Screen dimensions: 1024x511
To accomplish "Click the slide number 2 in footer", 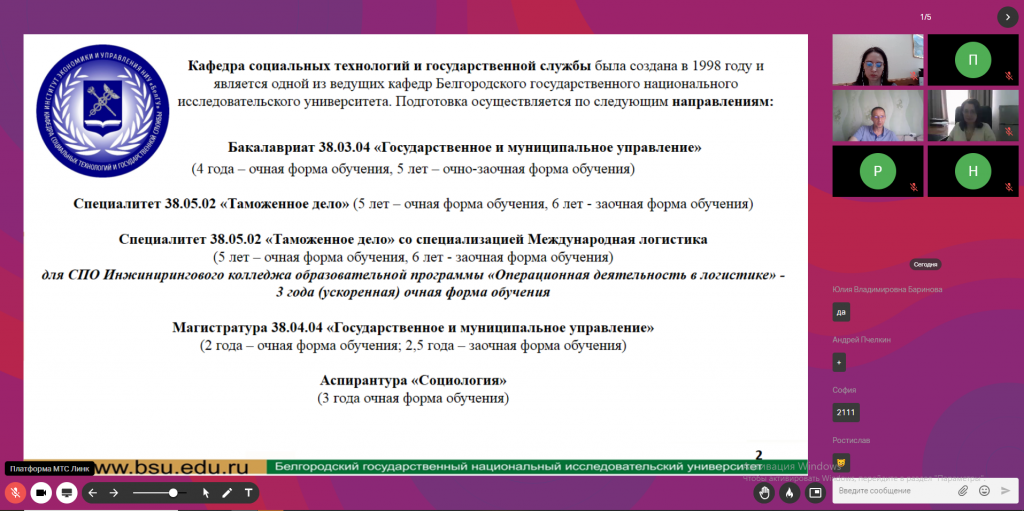I will click(759, 455).
